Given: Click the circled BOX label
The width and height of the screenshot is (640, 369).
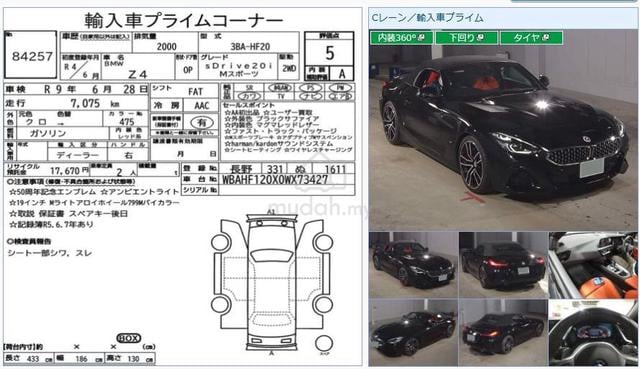Looking at the screenshot, I should [129, 338].
